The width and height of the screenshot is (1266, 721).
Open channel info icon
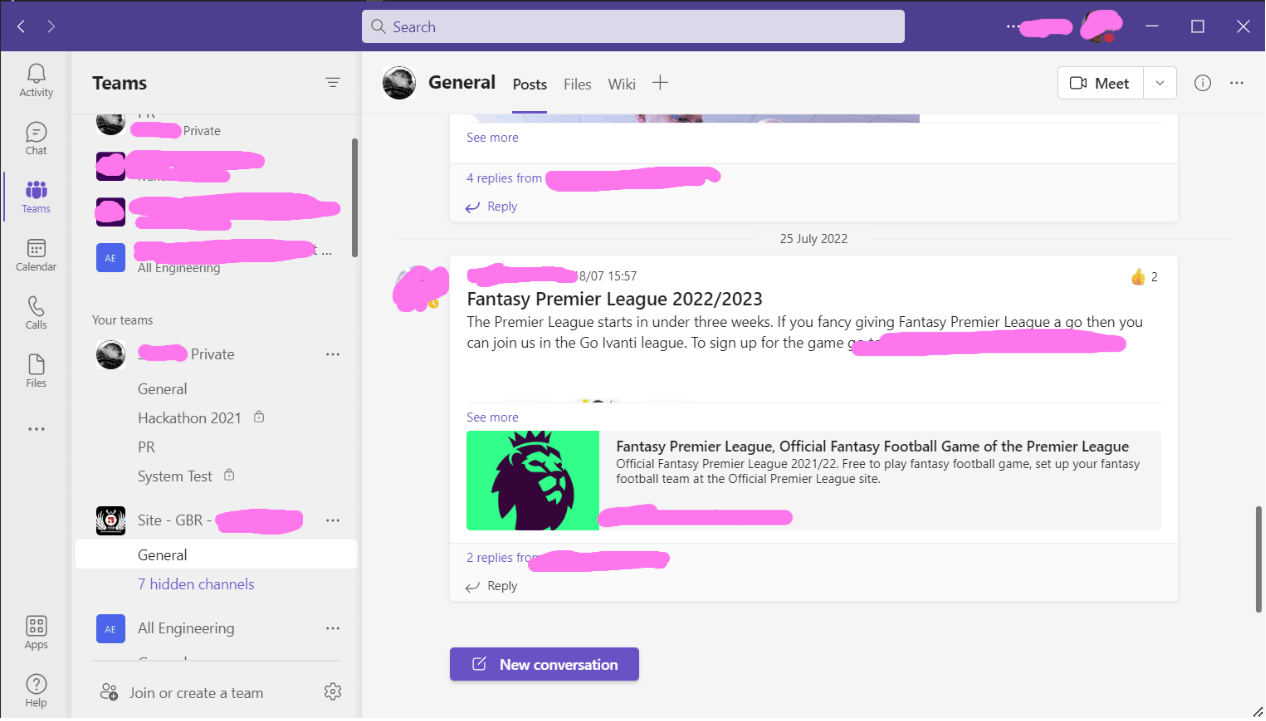[1203, 83]
